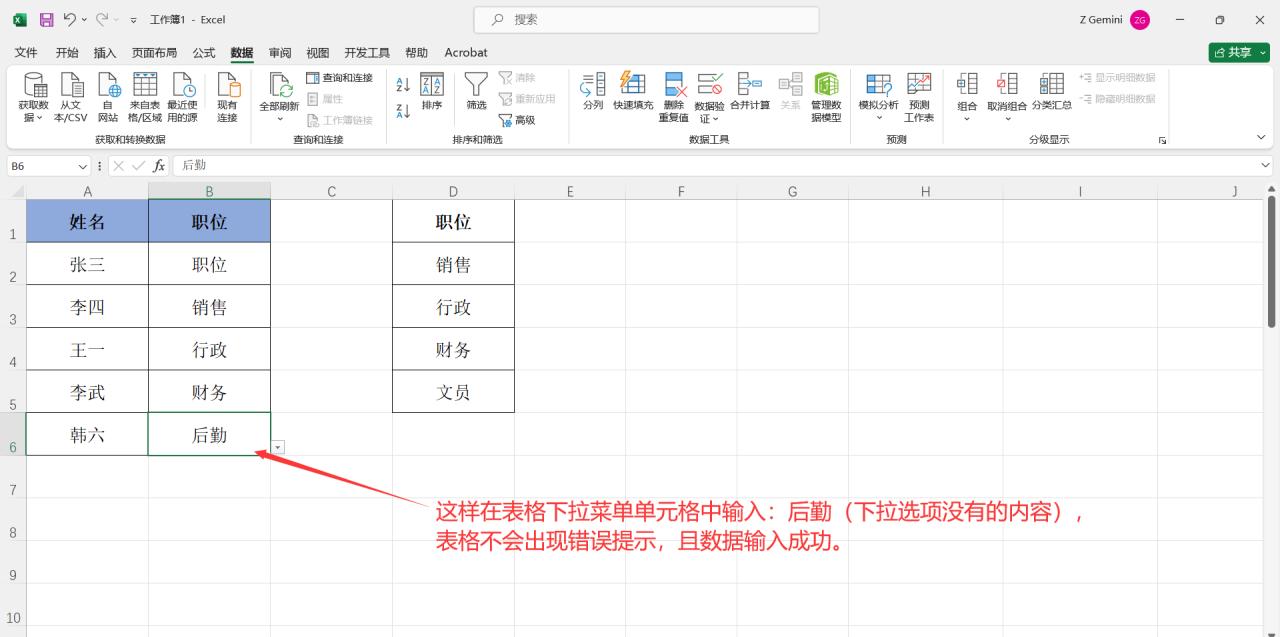The width and height of the screenshot is (1280, 637).
Task: Open the Outline (分级显示) dialog launcher
Action: tap(1162, 141)
